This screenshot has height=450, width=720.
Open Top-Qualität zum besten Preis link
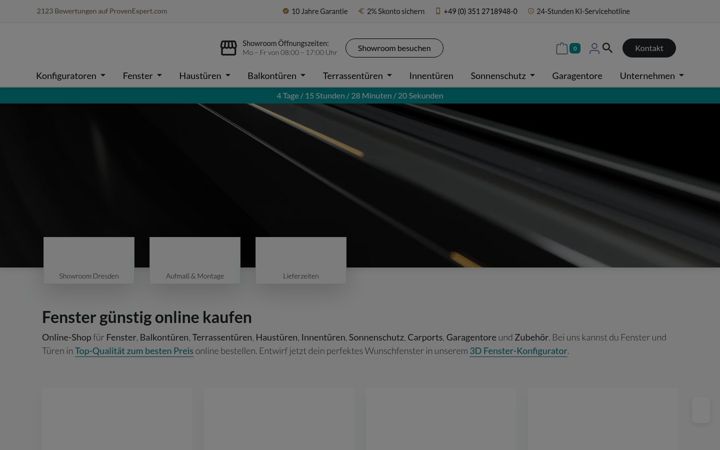(134, 351)
